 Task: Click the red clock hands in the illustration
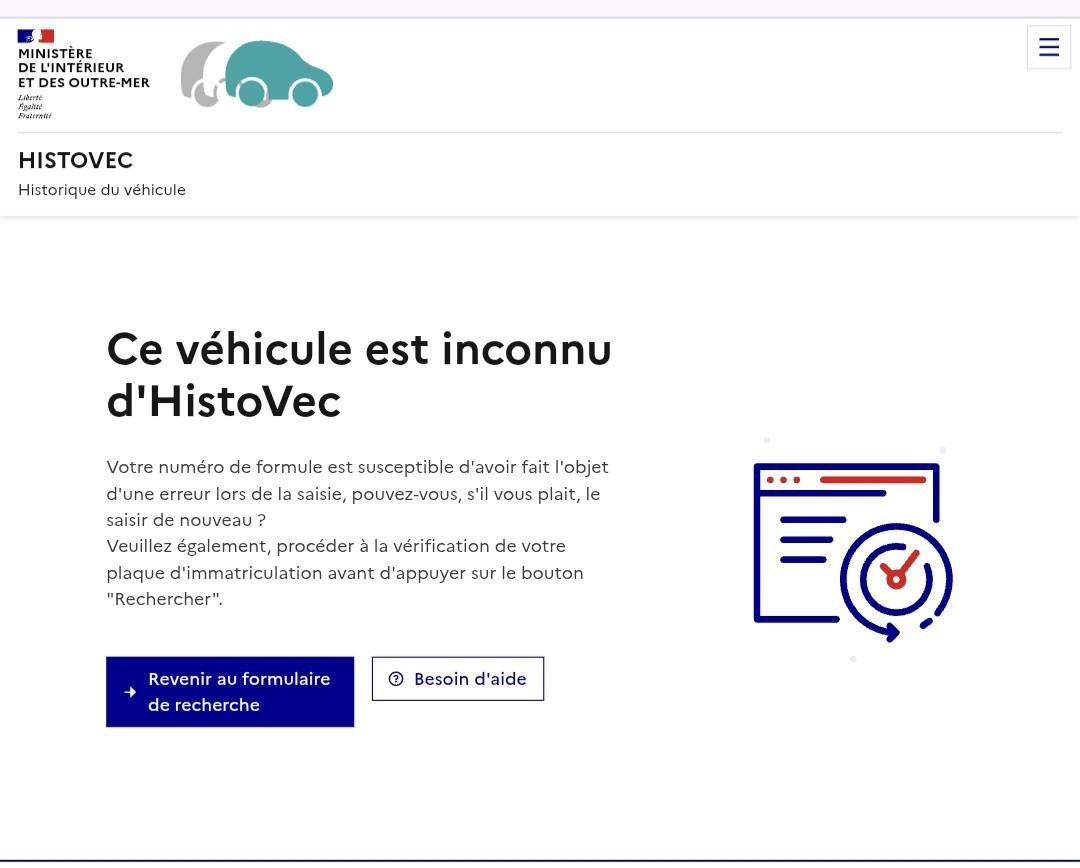897,575
